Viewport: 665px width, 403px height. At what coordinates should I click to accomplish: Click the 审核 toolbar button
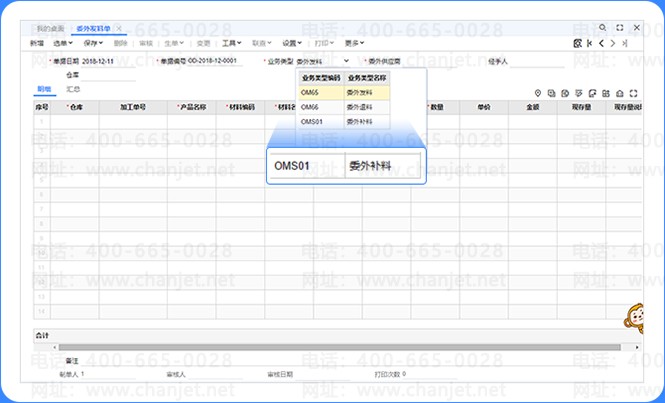146,43
